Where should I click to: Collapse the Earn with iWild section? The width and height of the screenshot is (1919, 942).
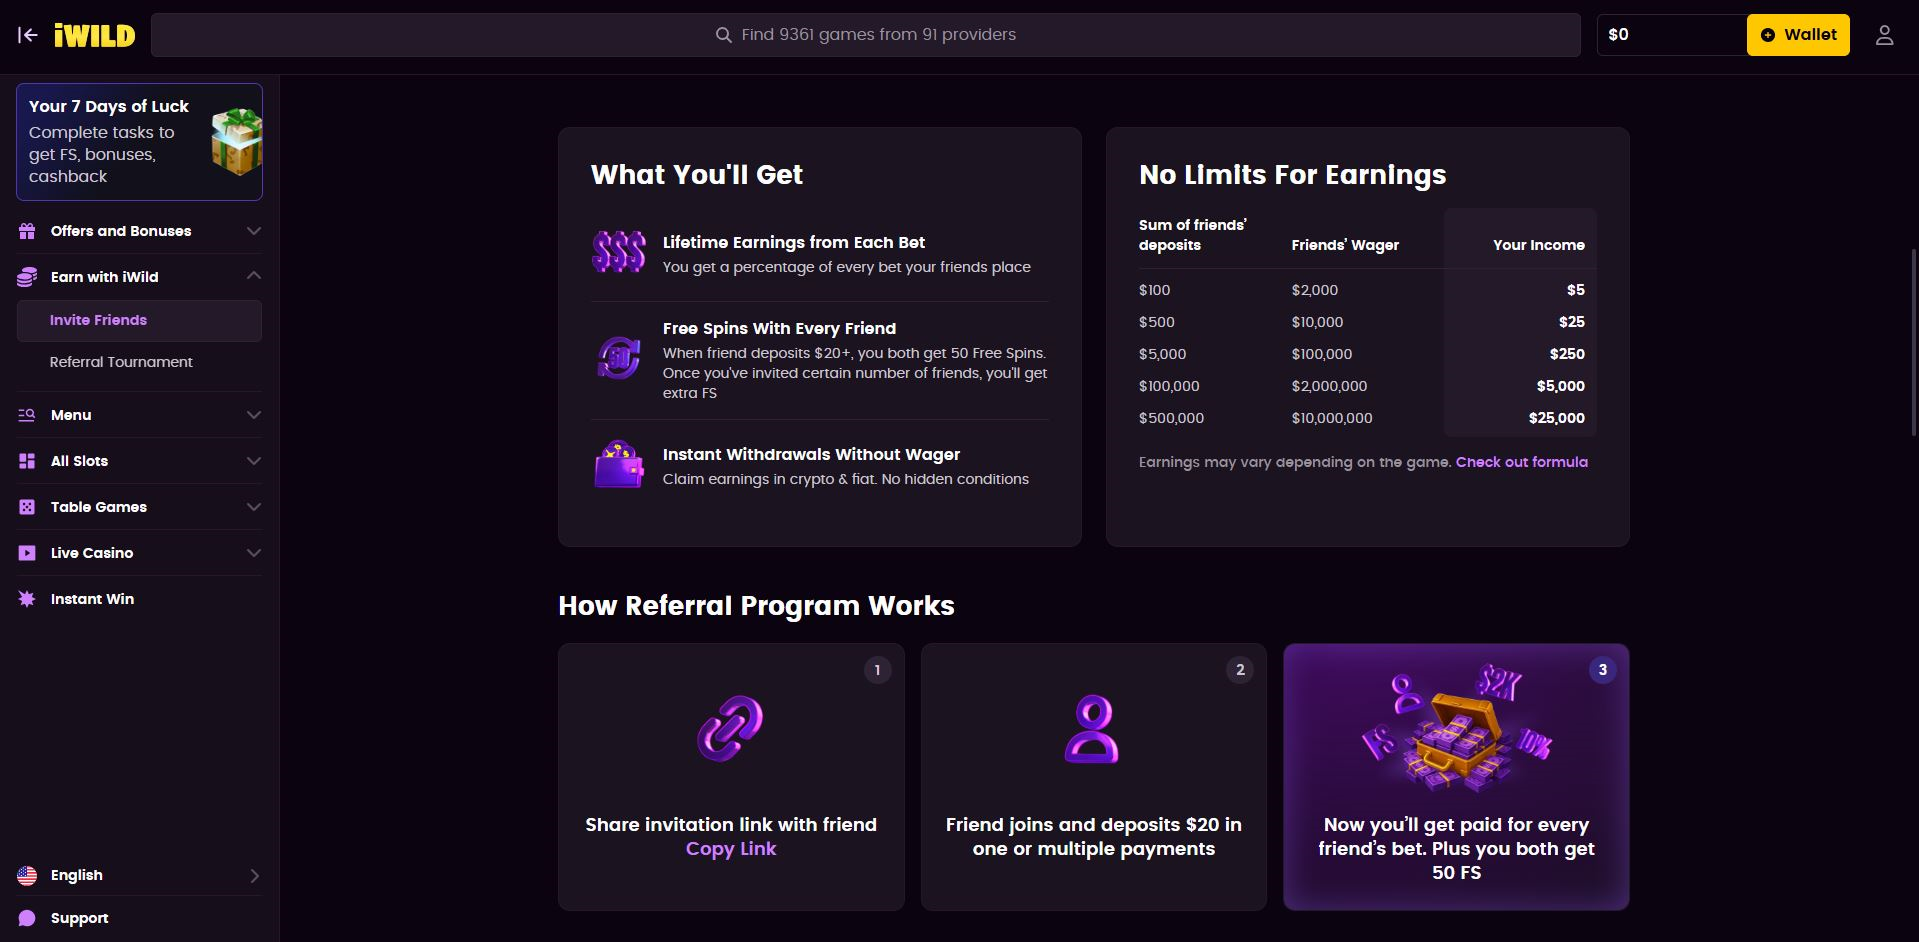click(x=254, y=276)
